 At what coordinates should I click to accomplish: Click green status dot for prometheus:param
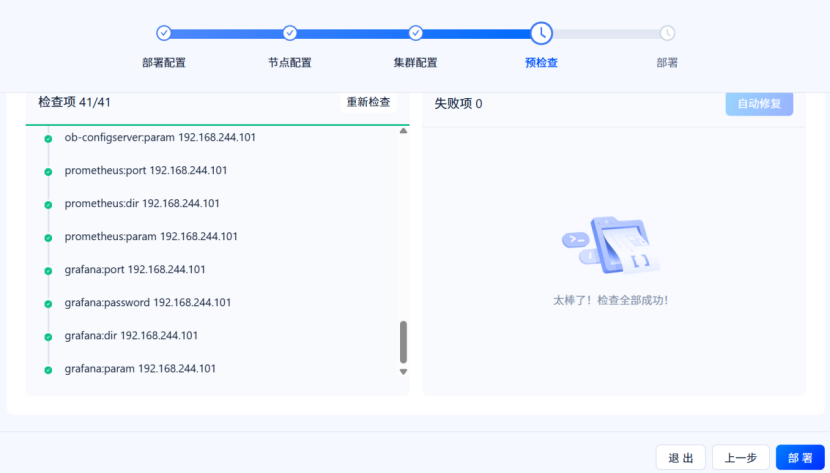48,238
